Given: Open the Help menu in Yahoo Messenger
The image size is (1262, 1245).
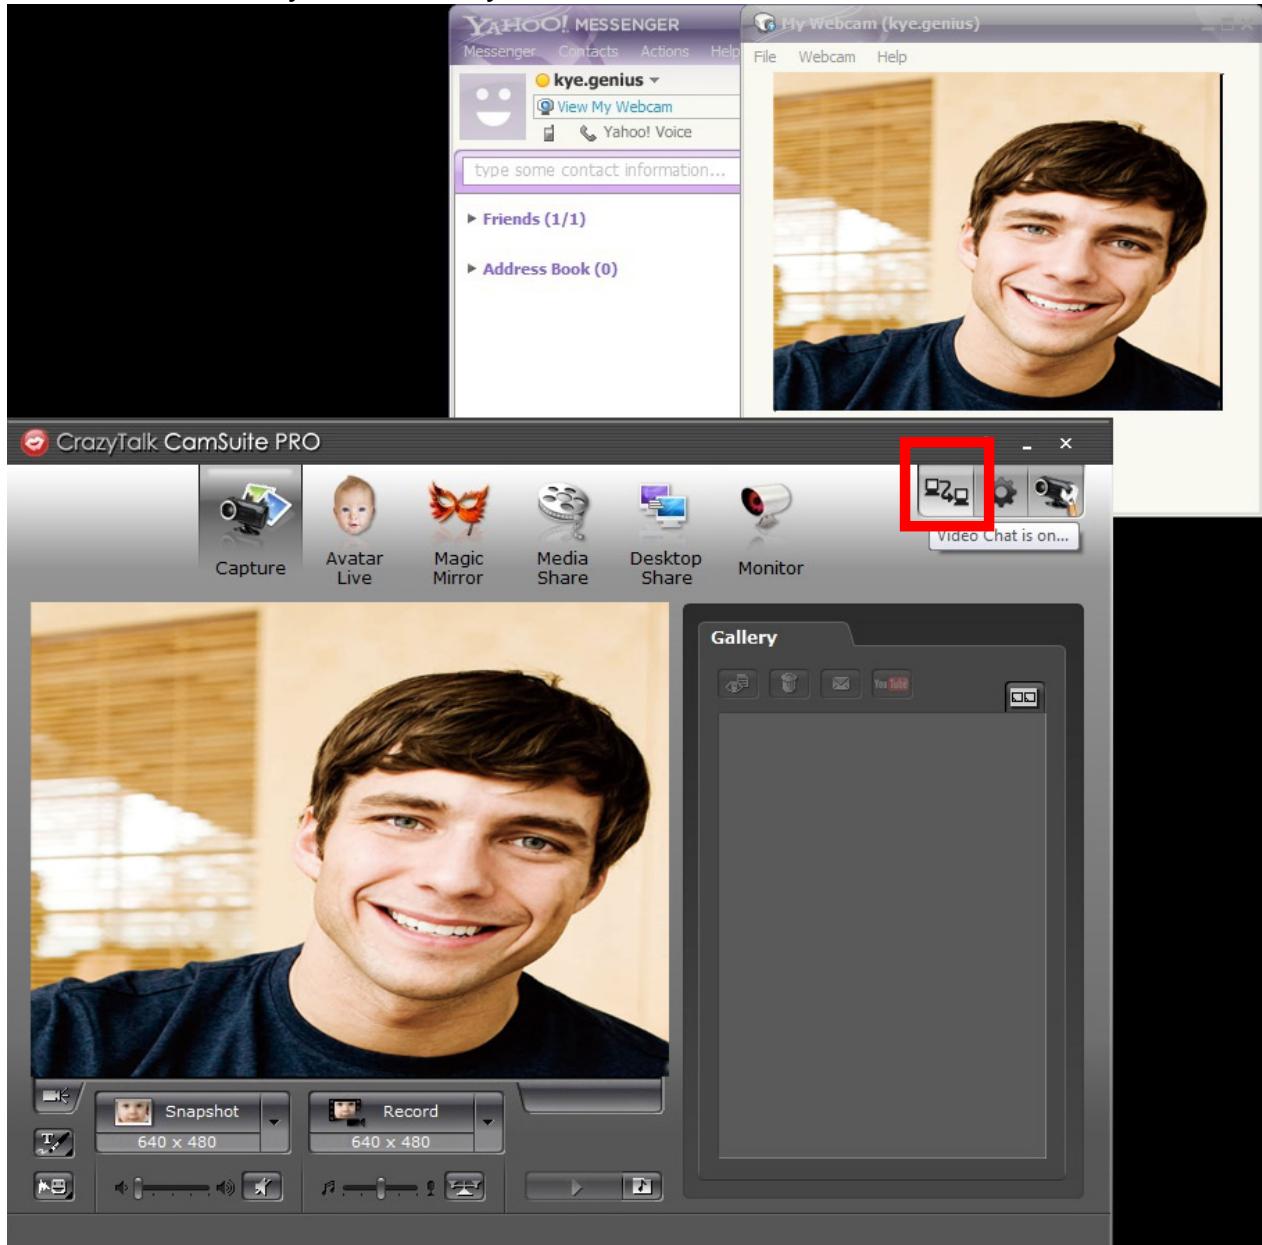Looking at the screenshot, I should 724,51.
